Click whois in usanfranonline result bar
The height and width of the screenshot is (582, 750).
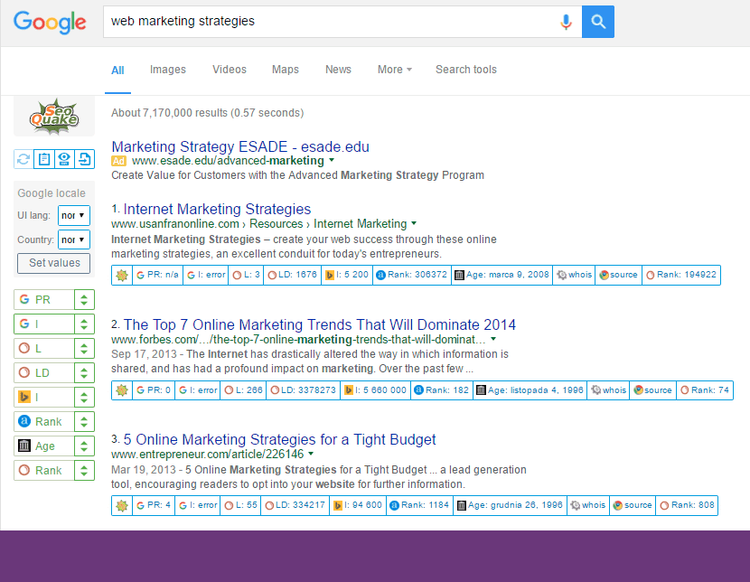click(574, 275)
